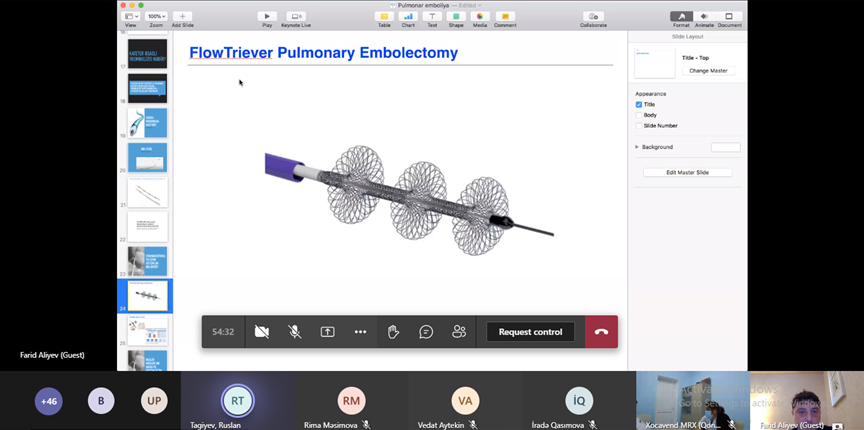
Task: Select slide 25 thumbnail
Action: coord(148,330)
